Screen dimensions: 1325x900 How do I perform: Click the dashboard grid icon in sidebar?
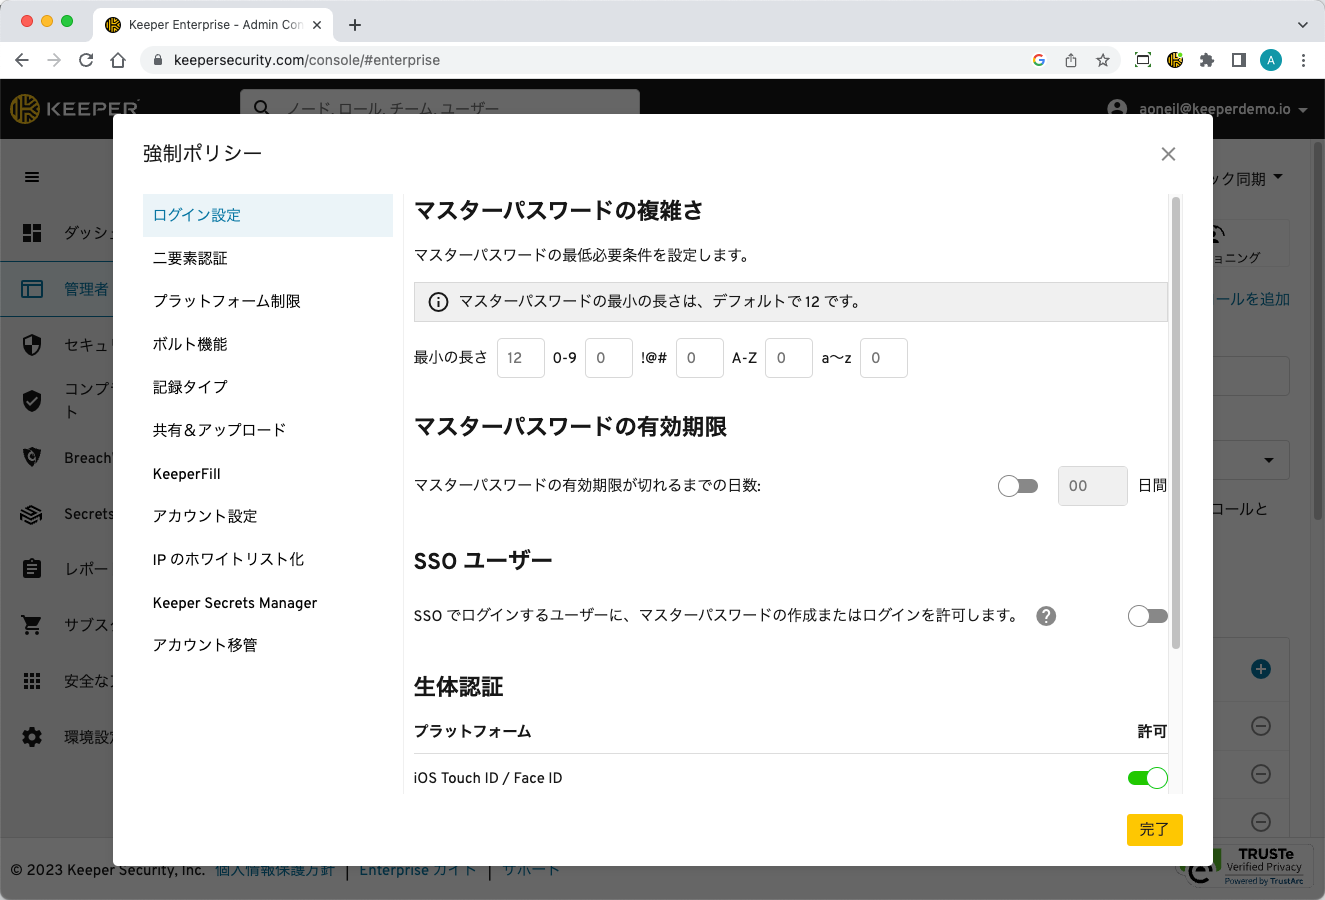[32, 233]
